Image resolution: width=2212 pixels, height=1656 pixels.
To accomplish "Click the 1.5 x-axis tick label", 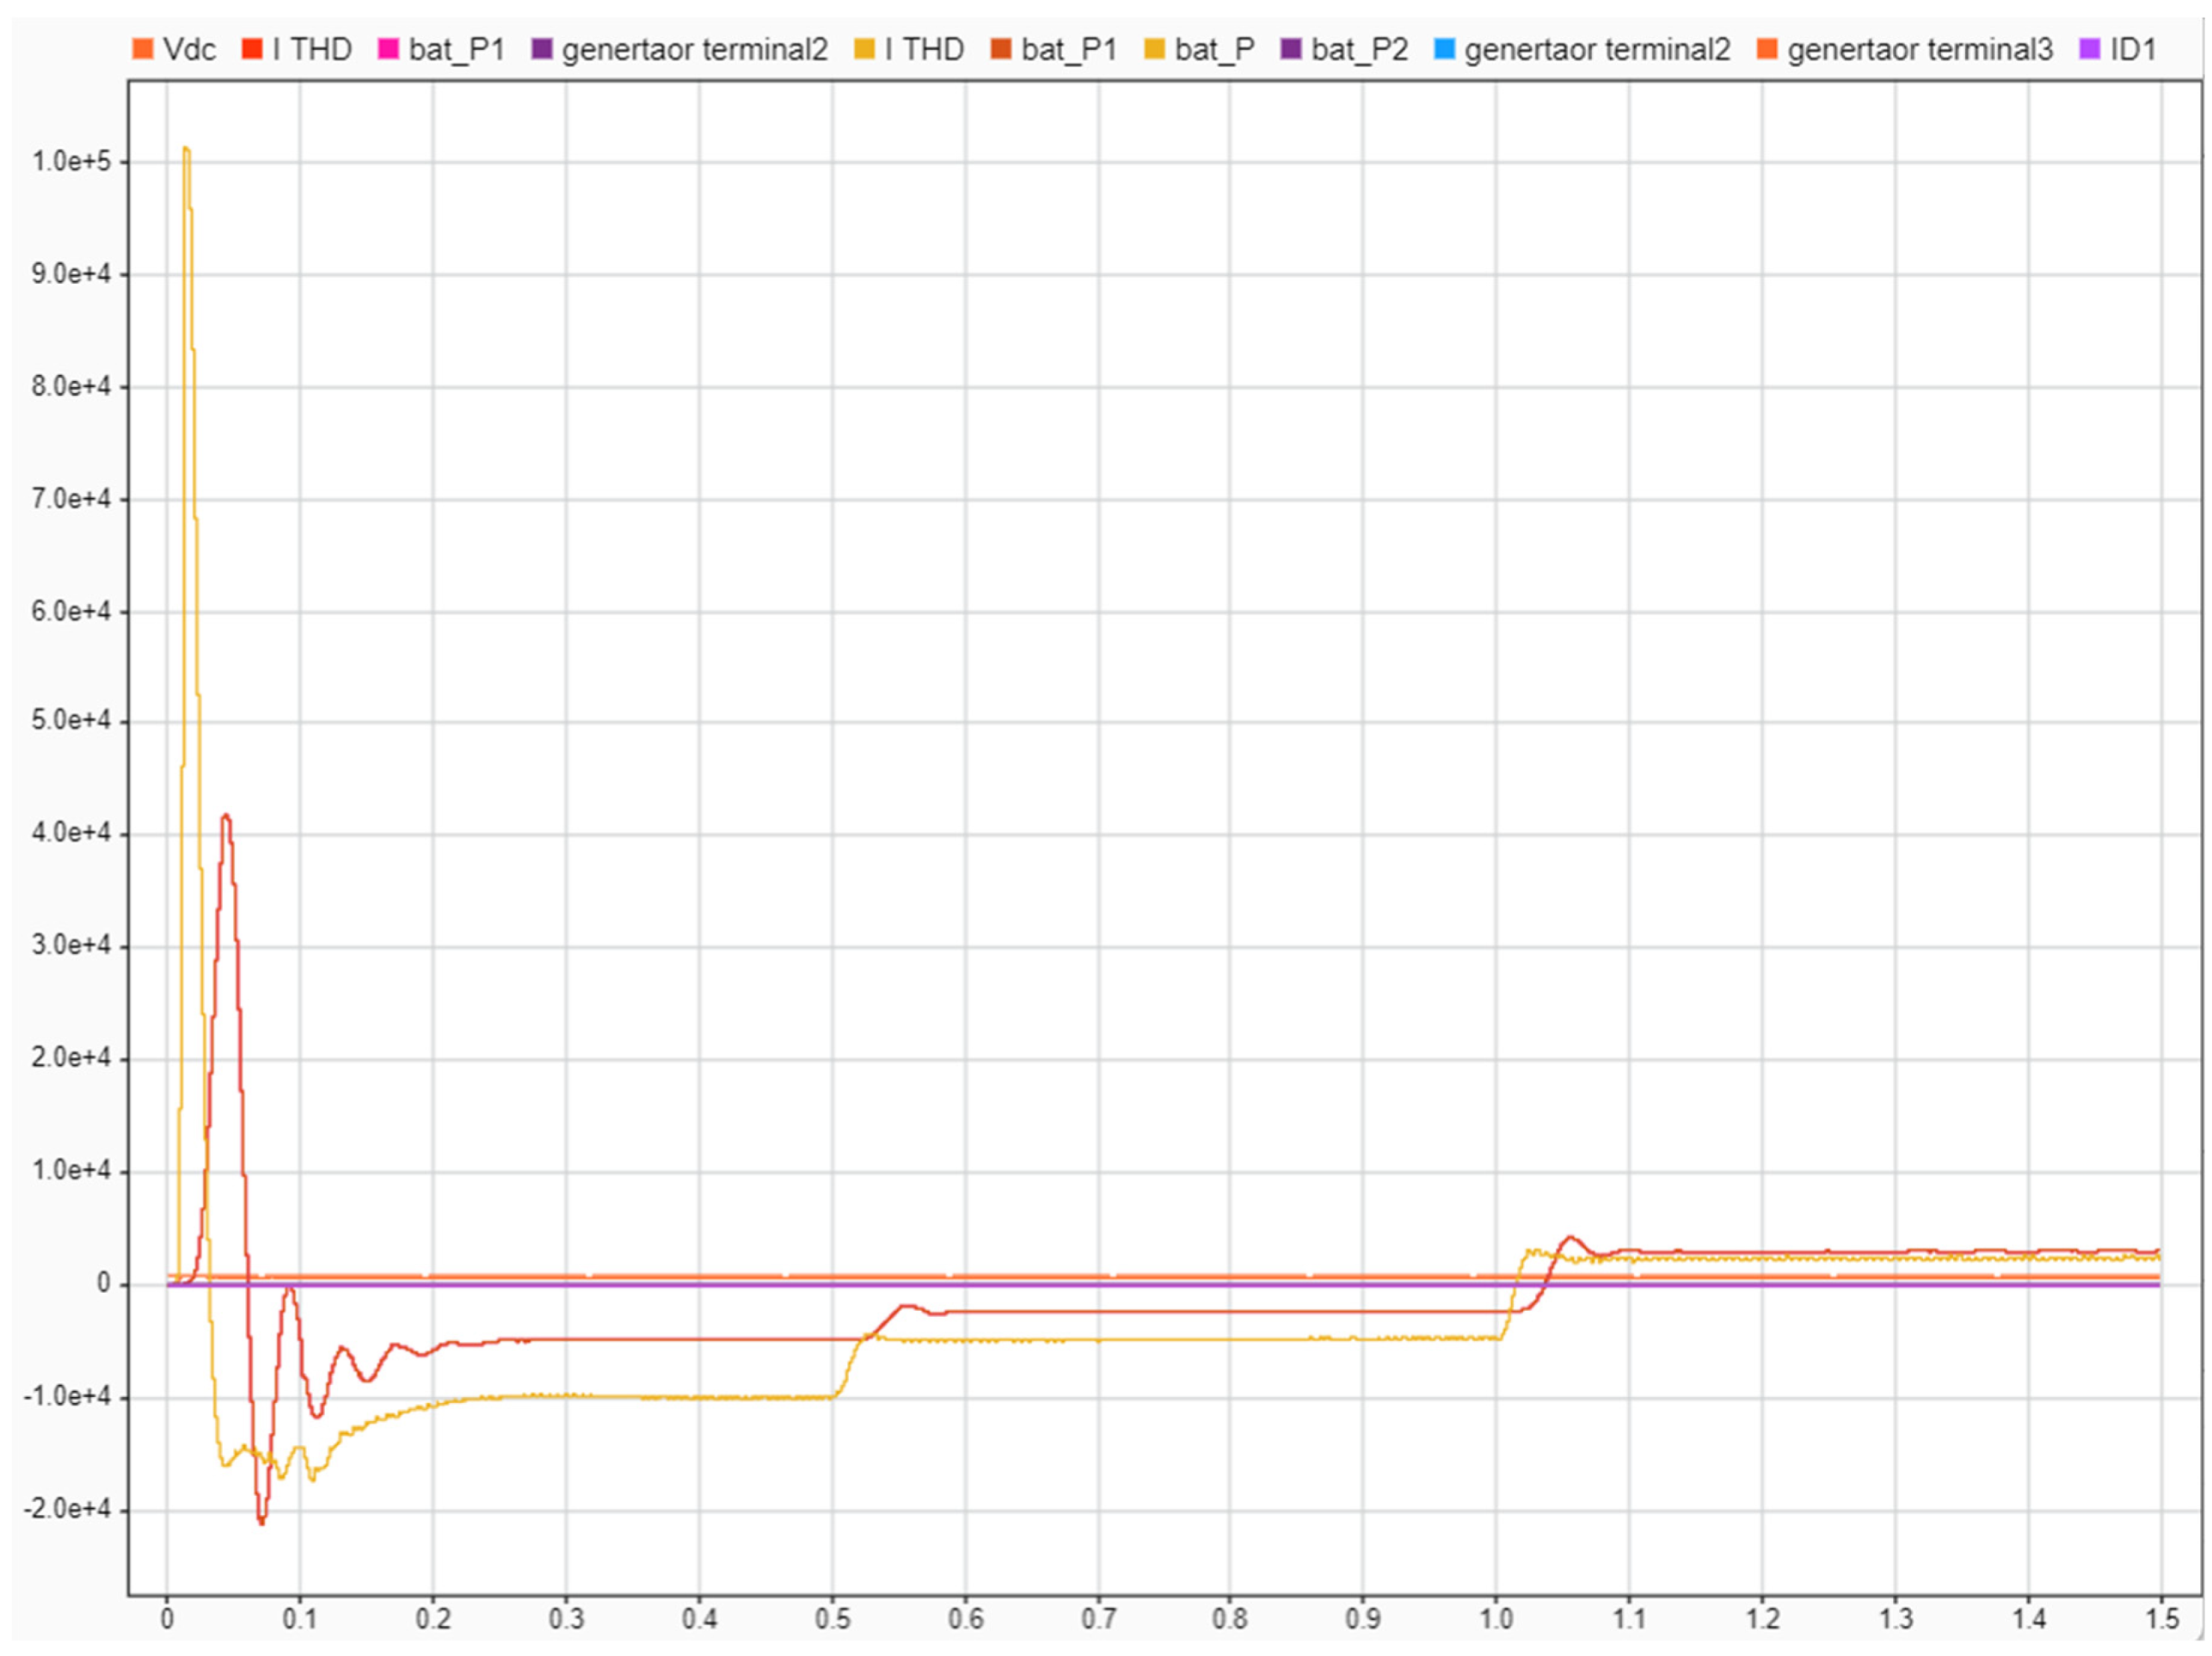I will 2161,1619.
